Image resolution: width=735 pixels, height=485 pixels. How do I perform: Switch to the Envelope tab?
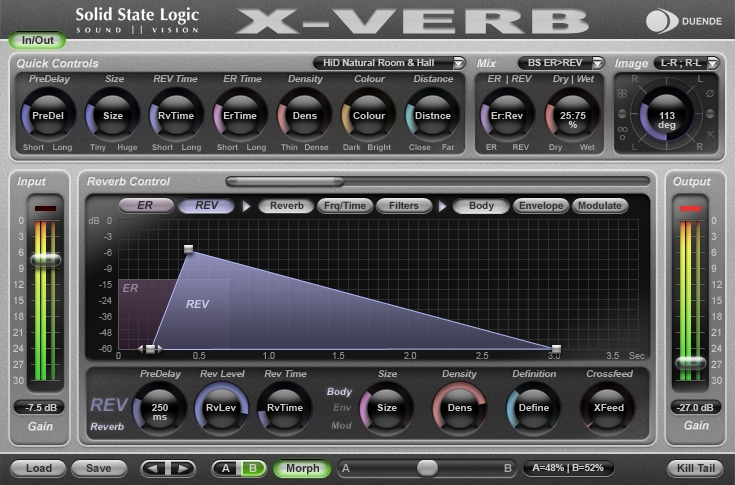(x=541, y=206)
